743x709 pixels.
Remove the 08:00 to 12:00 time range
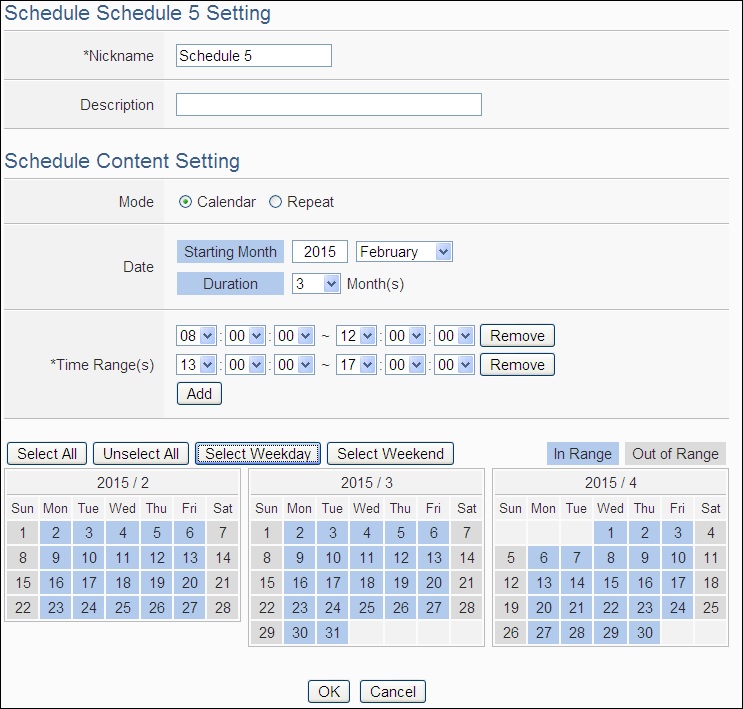pos(517,336)
